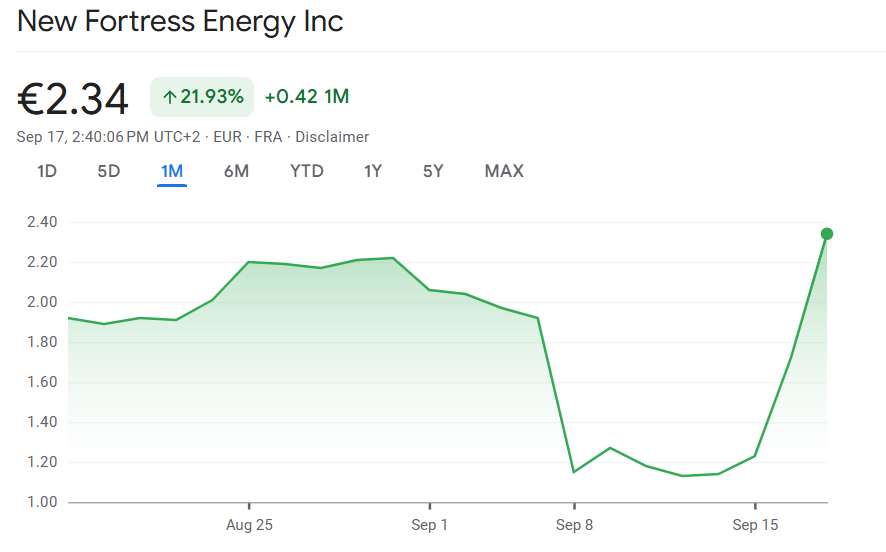Select the 1D time range tab
This screenshot has width=886, height=552.
47,171
